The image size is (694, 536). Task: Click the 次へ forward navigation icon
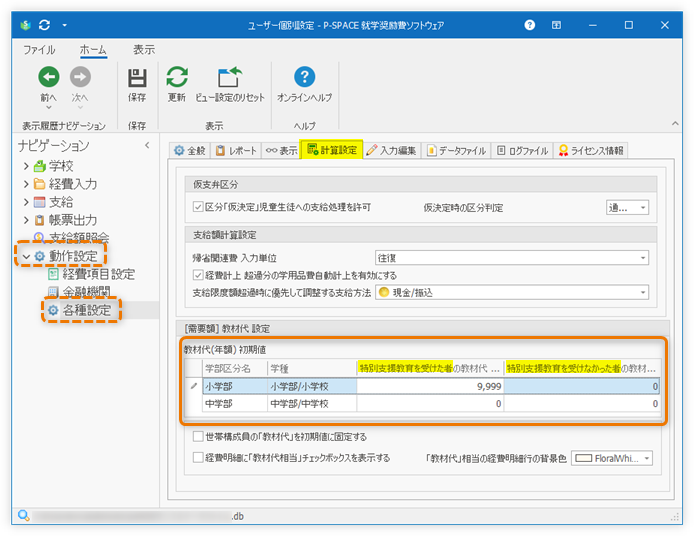point(80,78)
